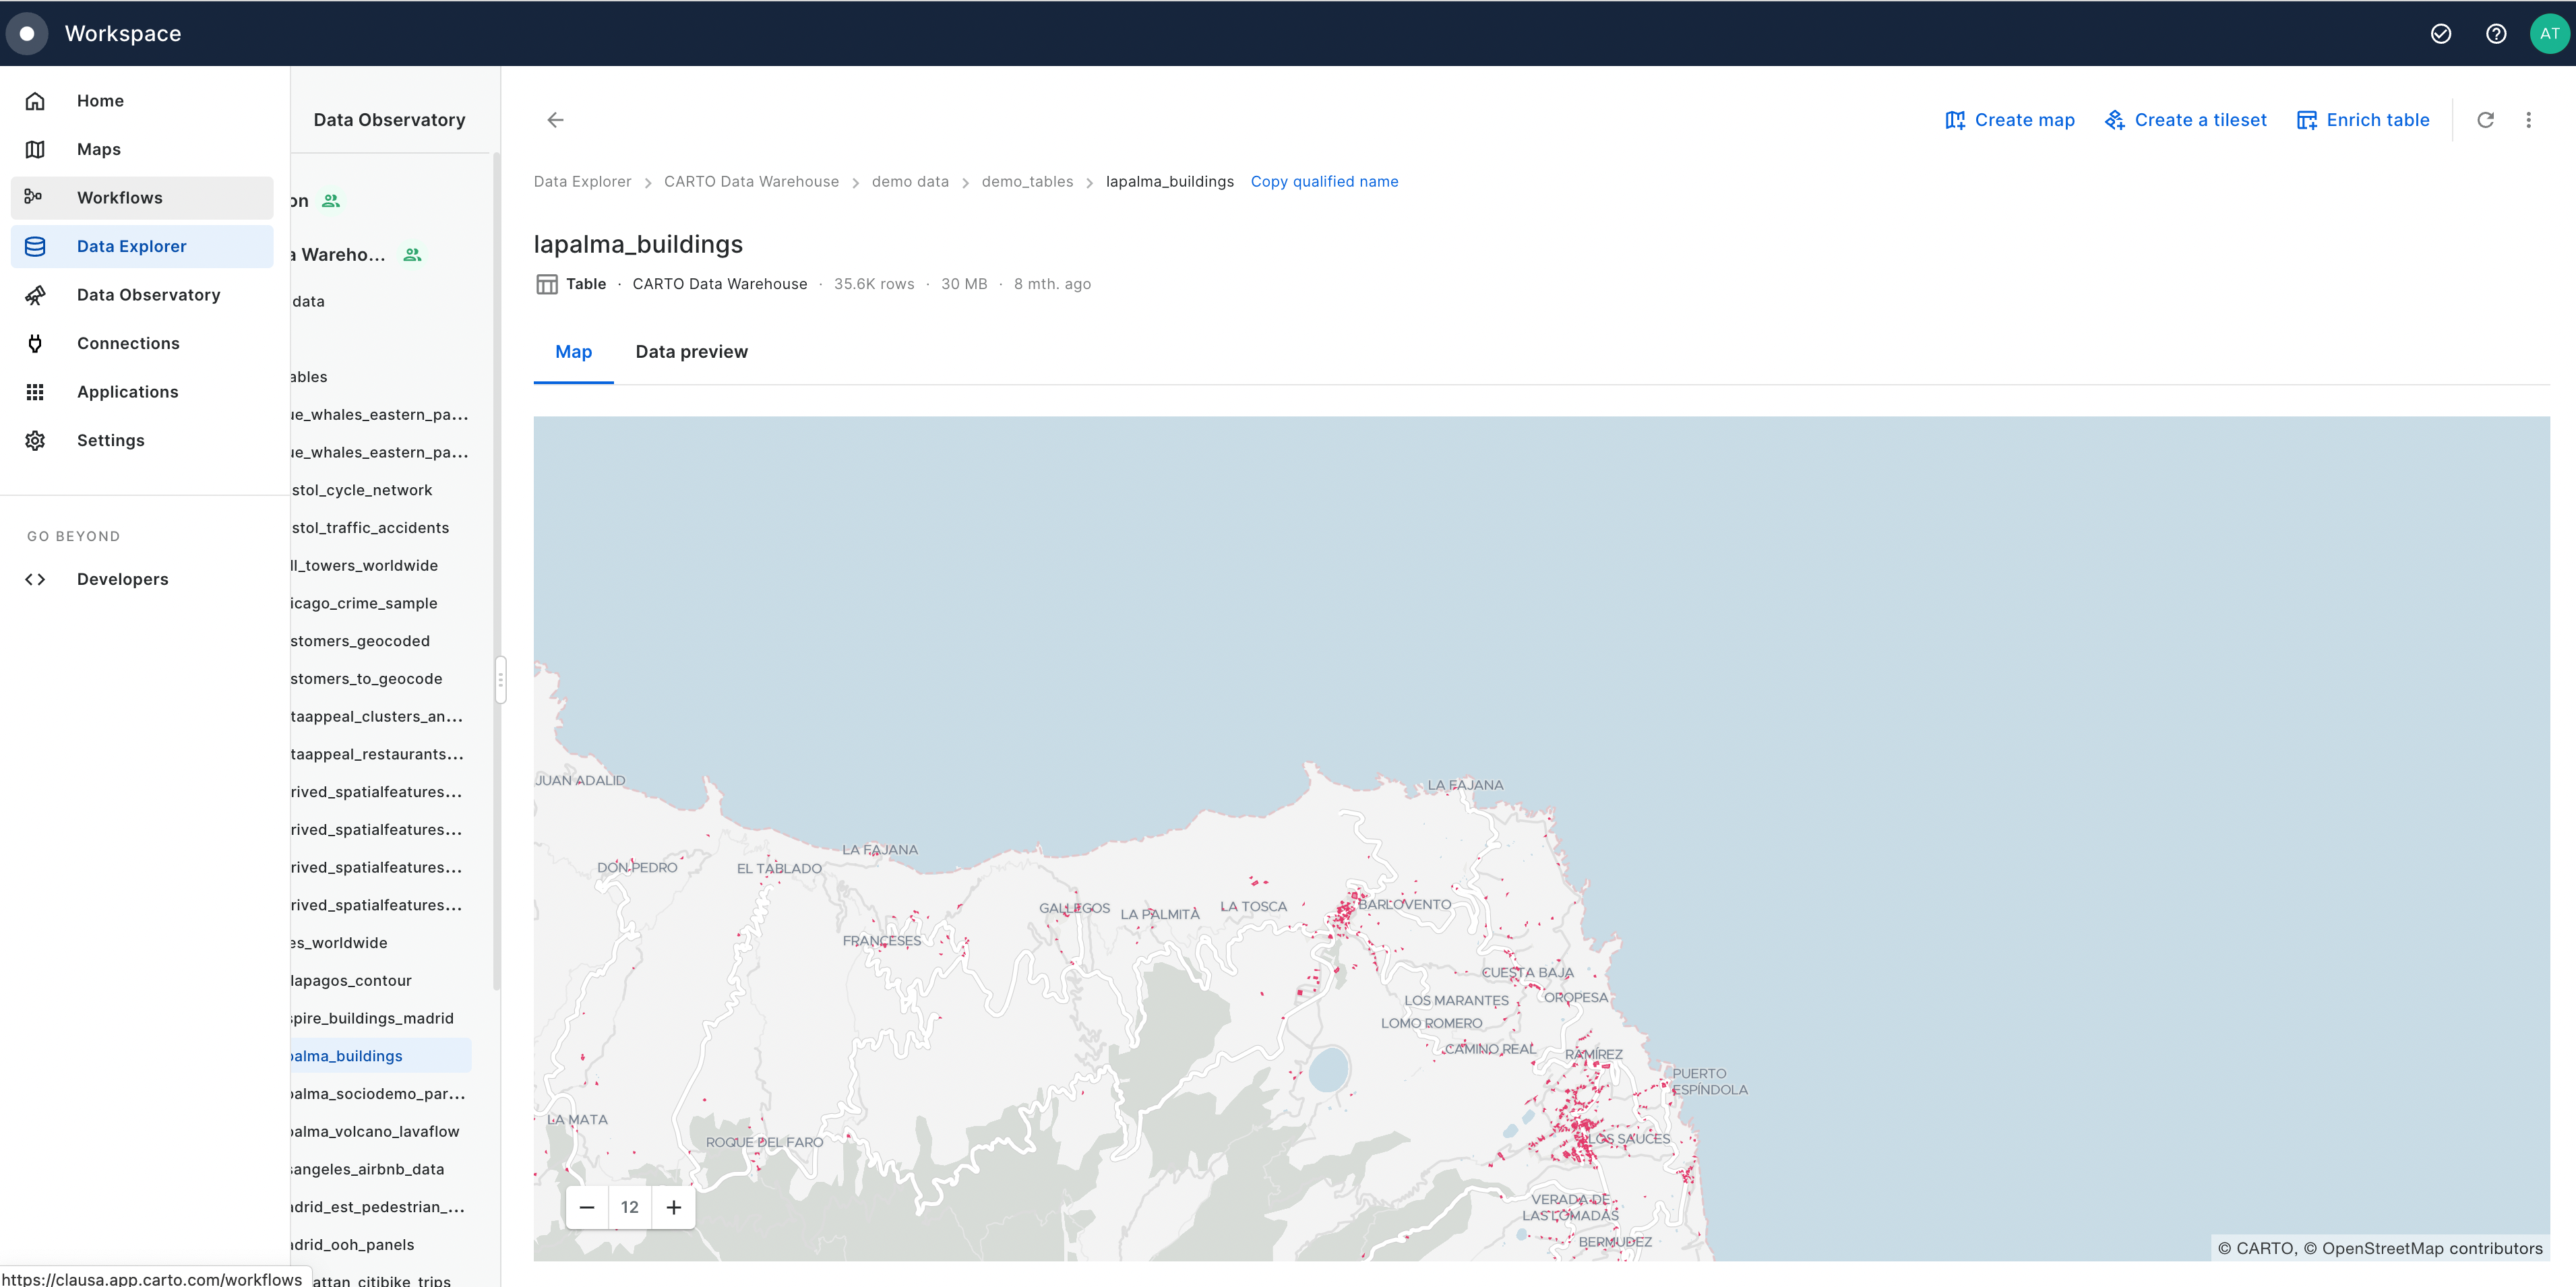Go to Workflows in the sidebar
Viewport: 2576px width, 1287px height.
[x=142, y=198]
